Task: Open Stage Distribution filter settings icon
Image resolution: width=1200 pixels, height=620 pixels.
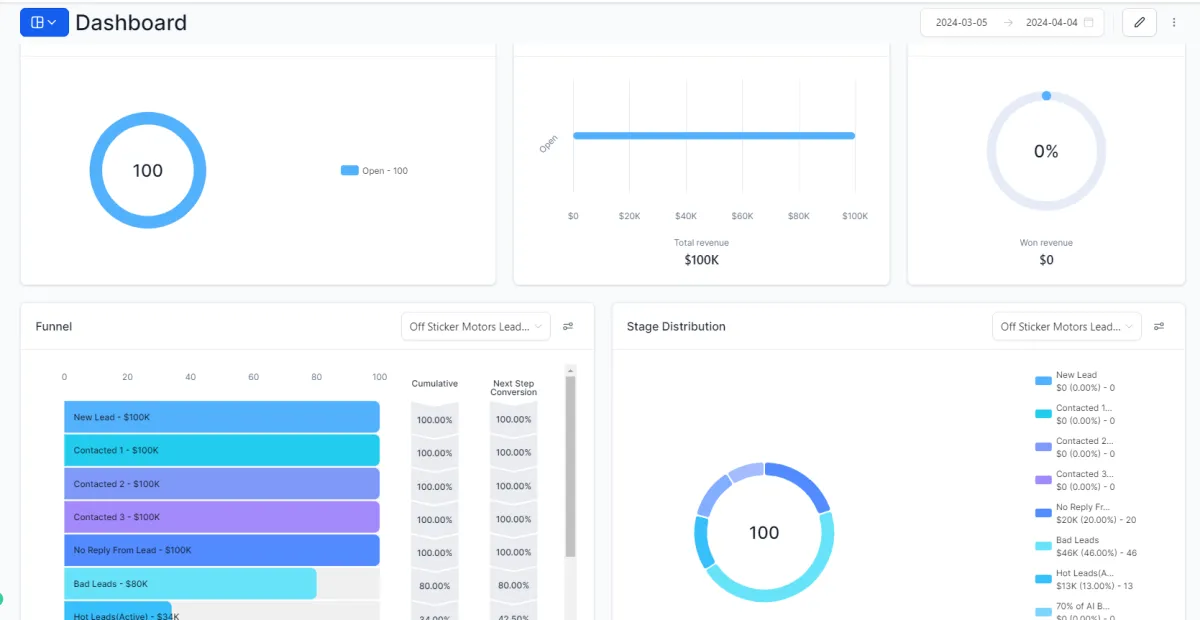Action: [x=1159, y=326]
